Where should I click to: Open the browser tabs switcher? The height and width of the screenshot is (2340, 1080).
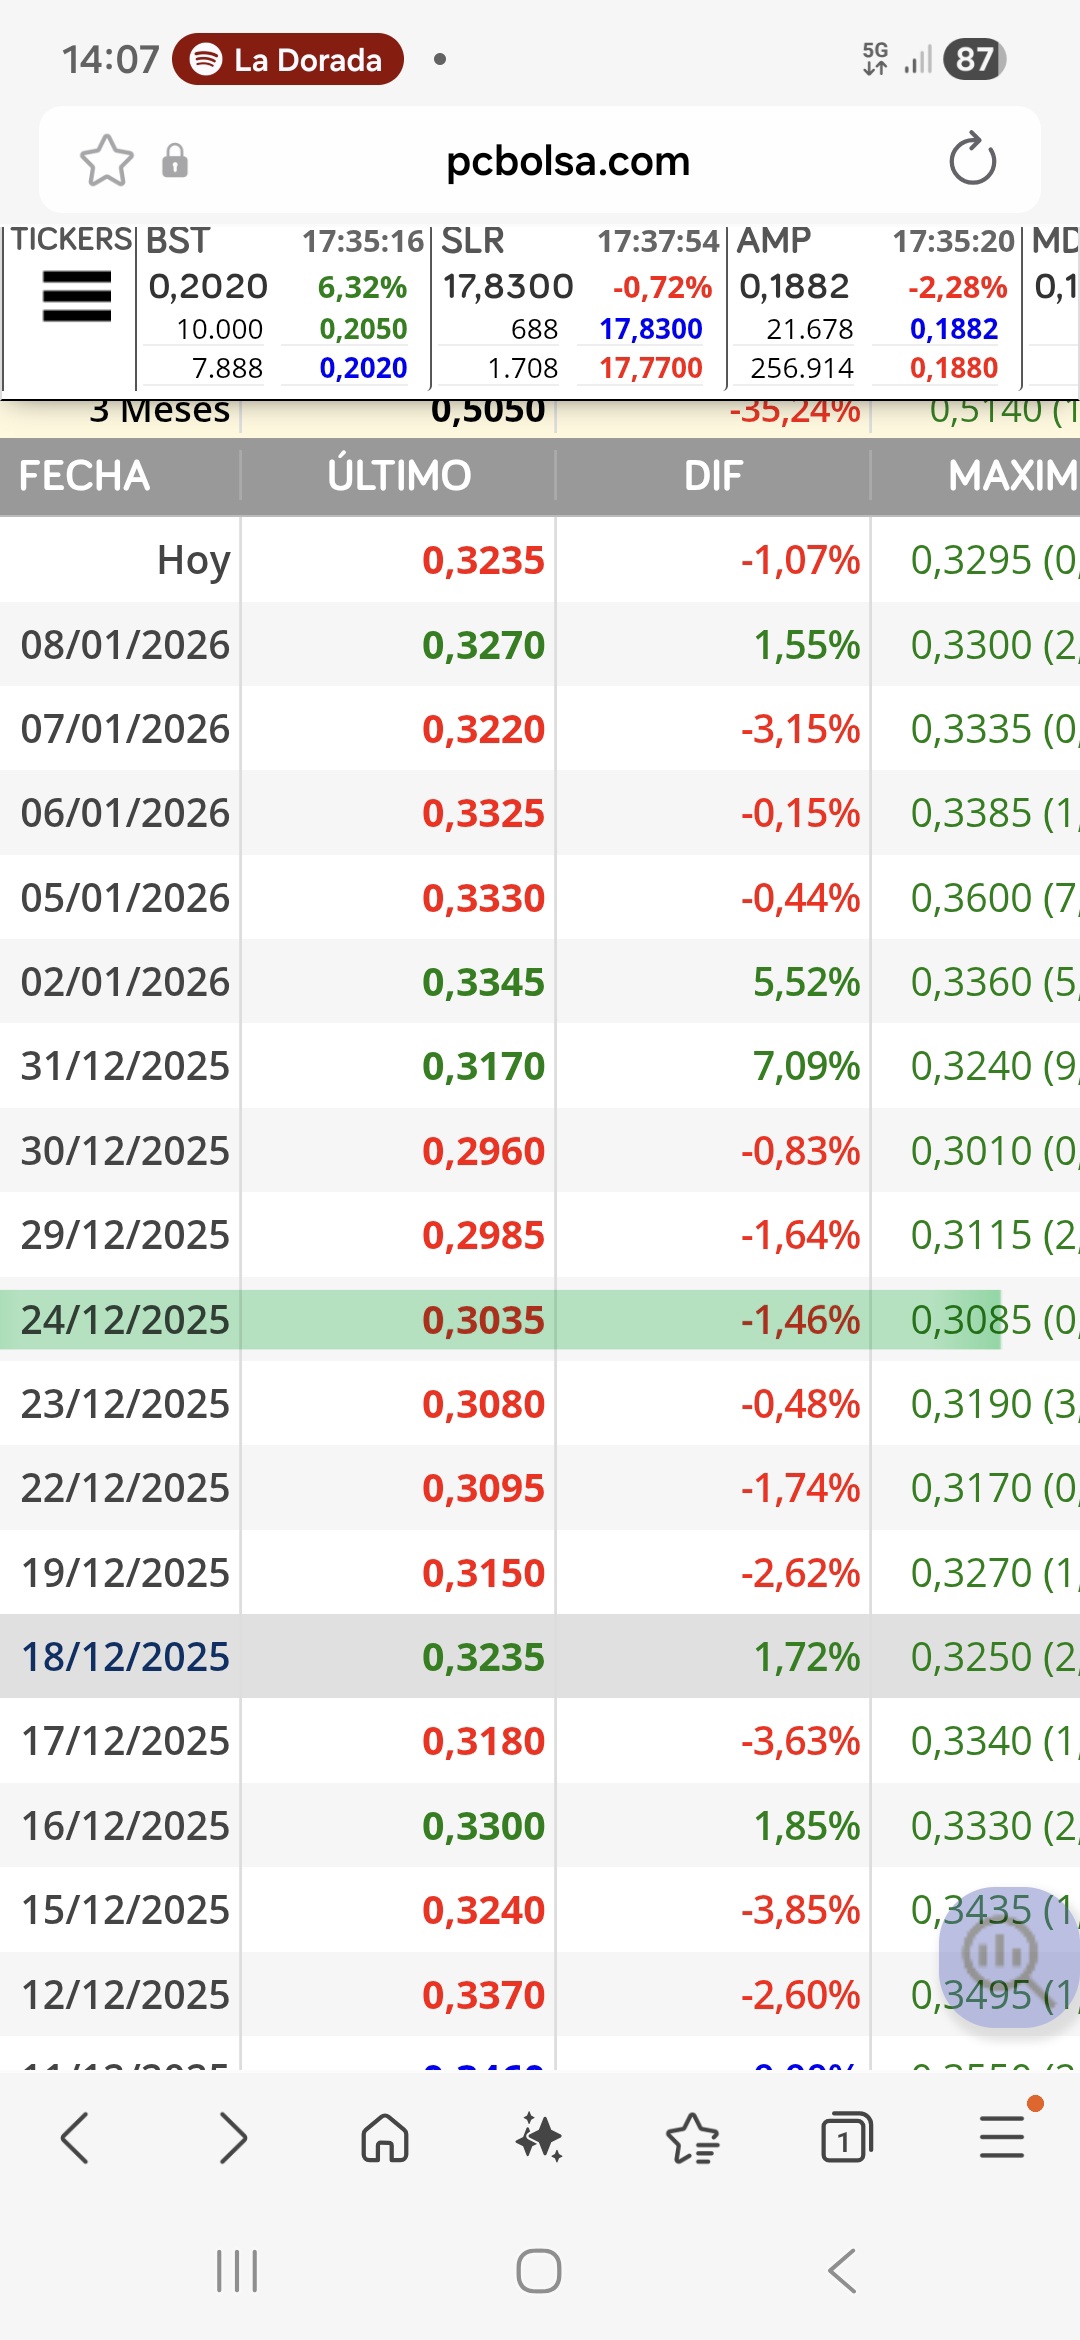[x=845, y=2138]
